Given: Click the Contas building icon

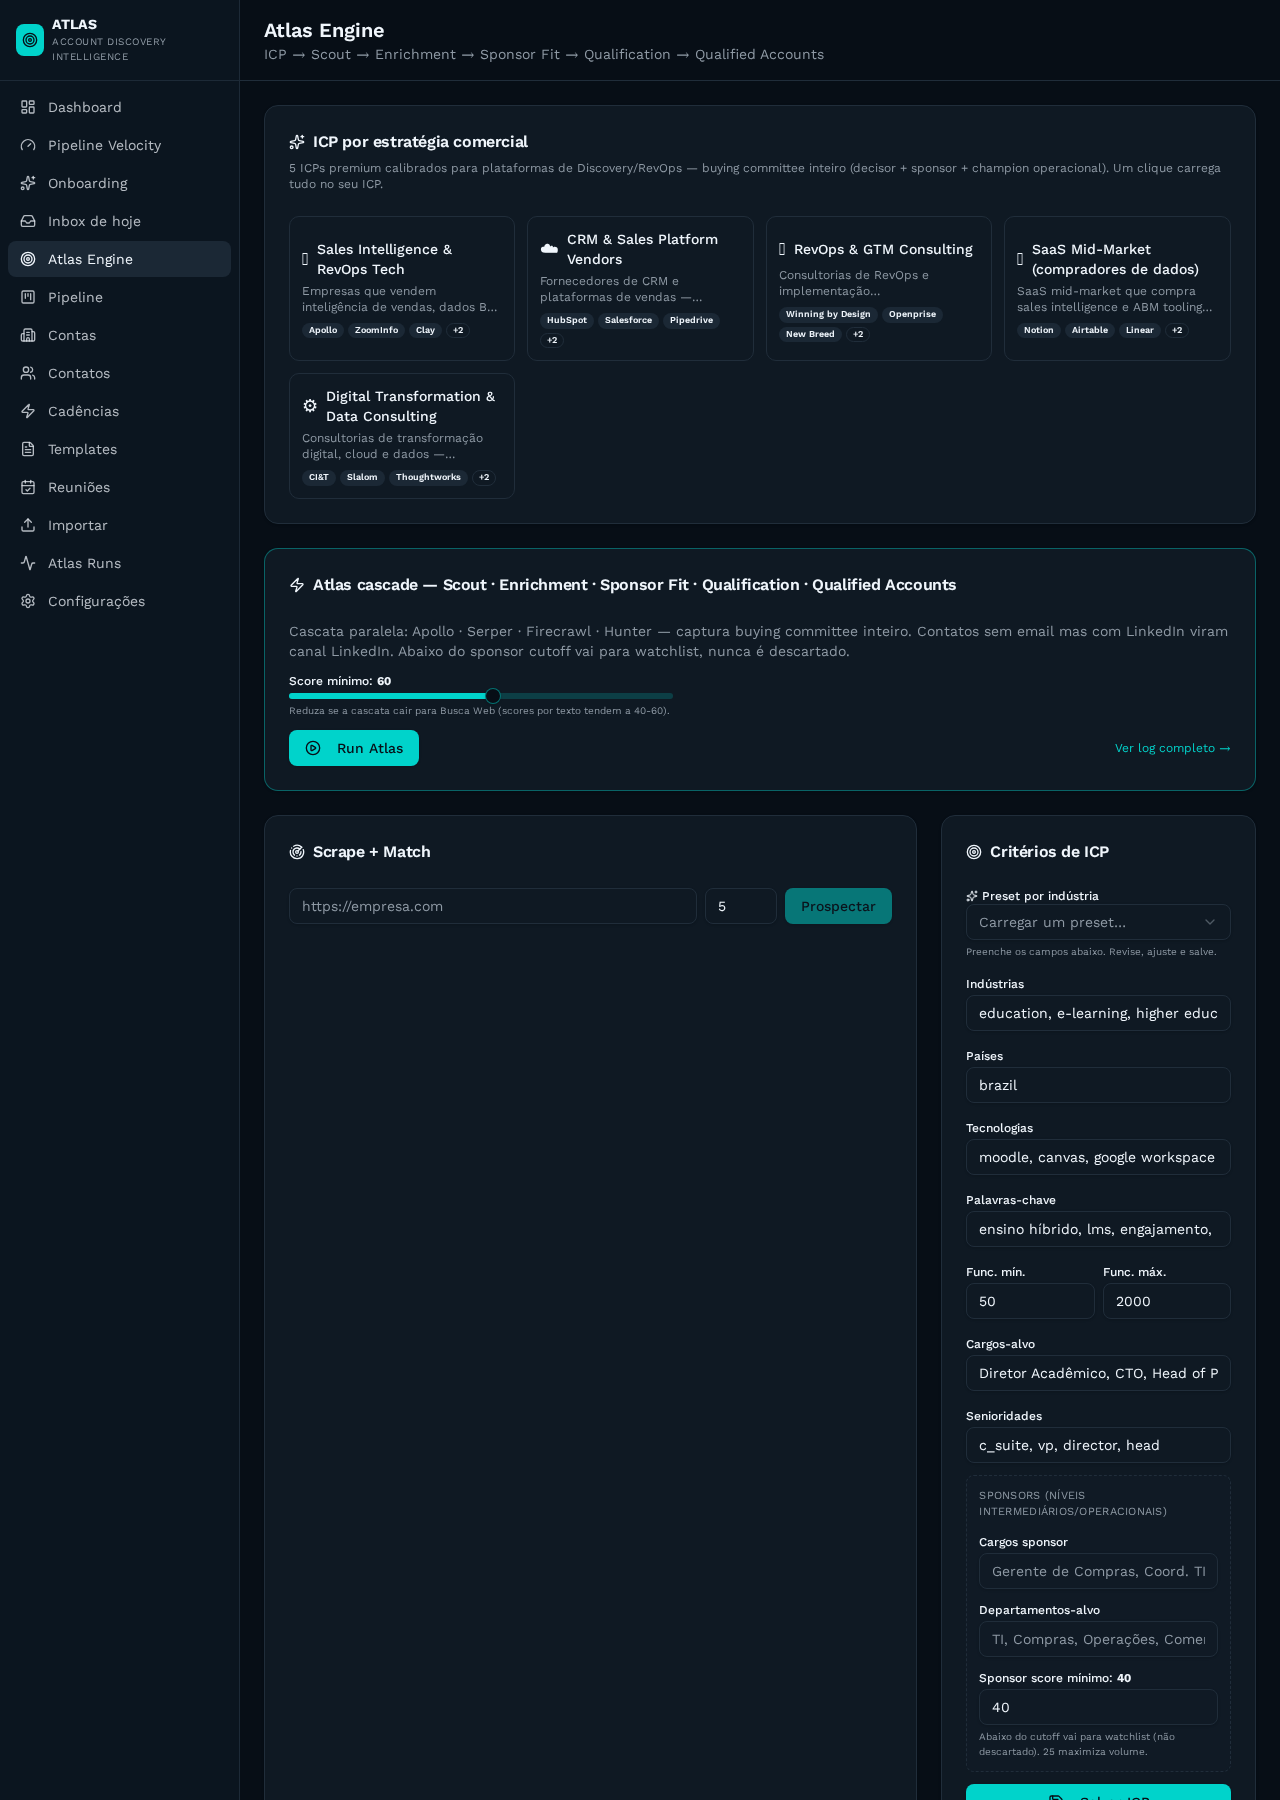Looking at the screenshot, I should 28,335.
